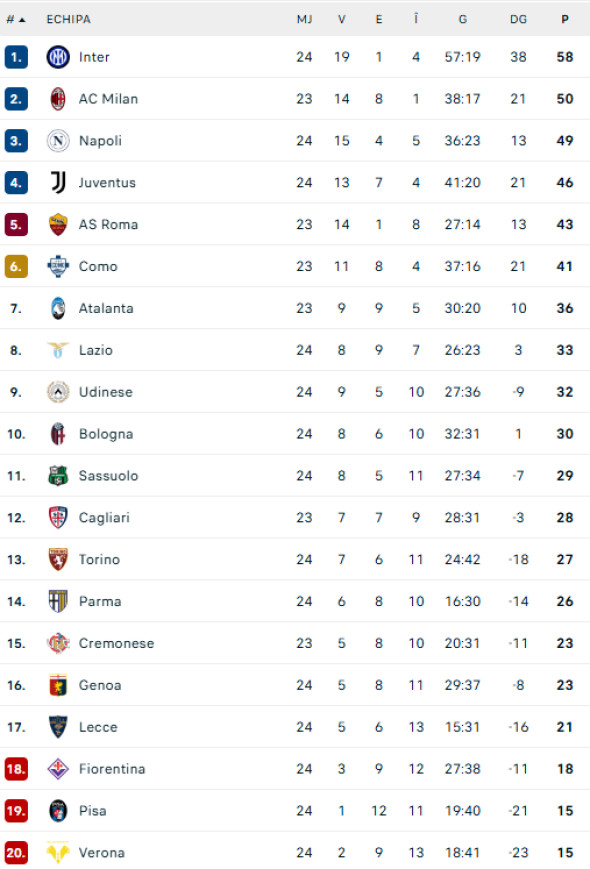
Task: Click the Genoa griffin badge
Action: [58, 685]
